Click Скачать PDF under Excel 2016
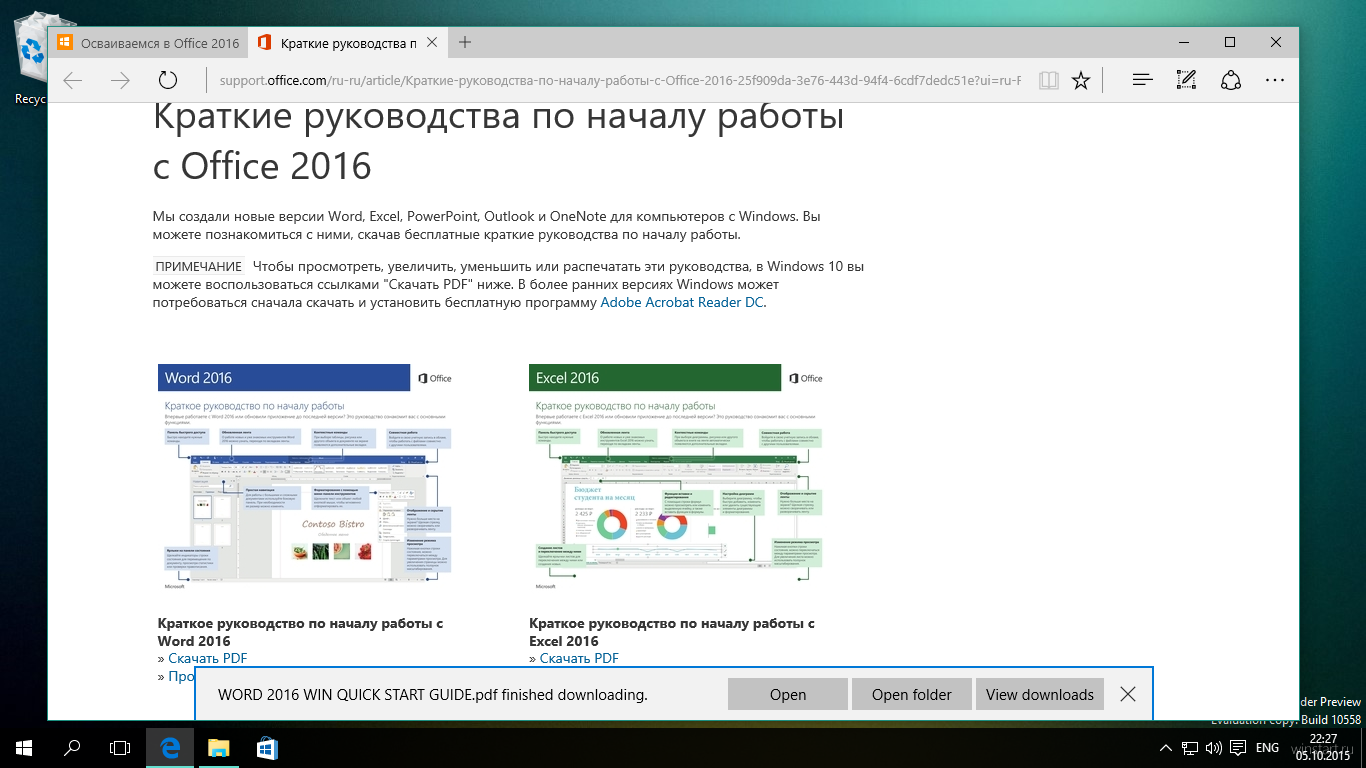 click(x=579, y=658)
